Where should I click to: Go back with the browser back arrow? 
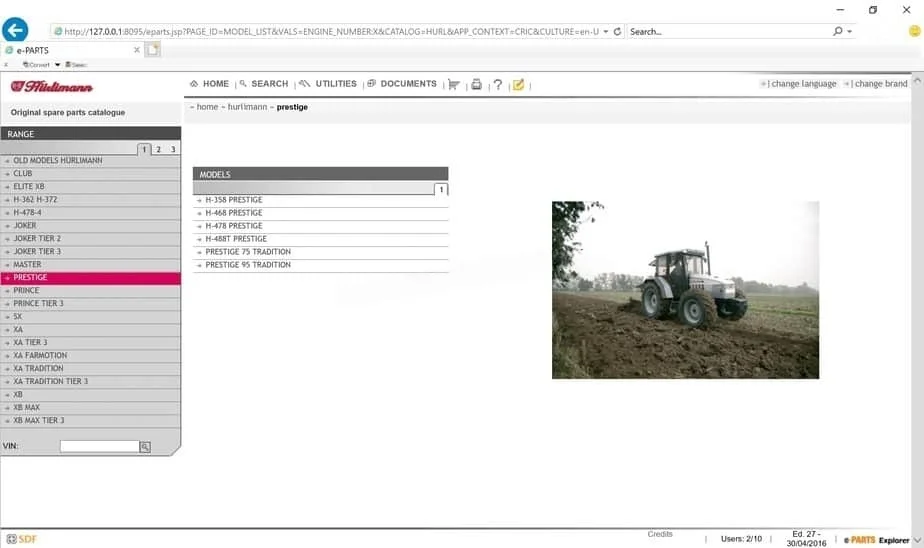(15, 31)
